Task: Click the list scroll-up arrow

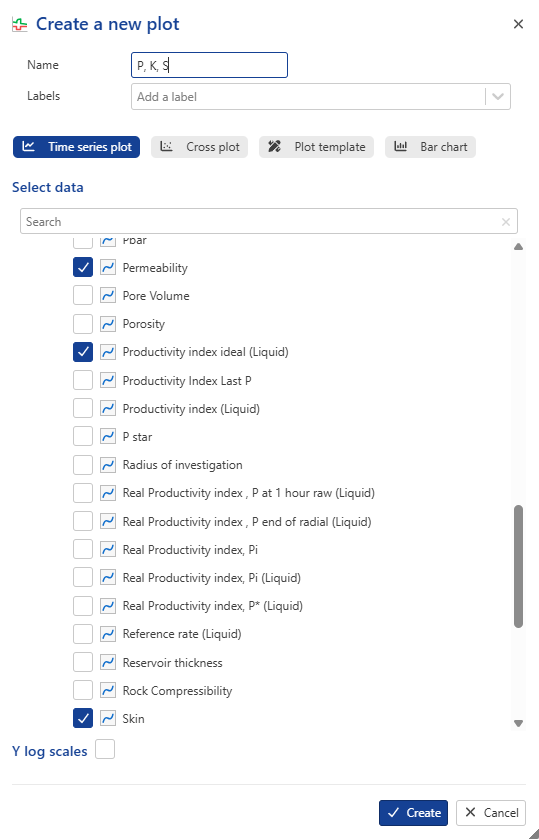Action: tap(518, 247)
